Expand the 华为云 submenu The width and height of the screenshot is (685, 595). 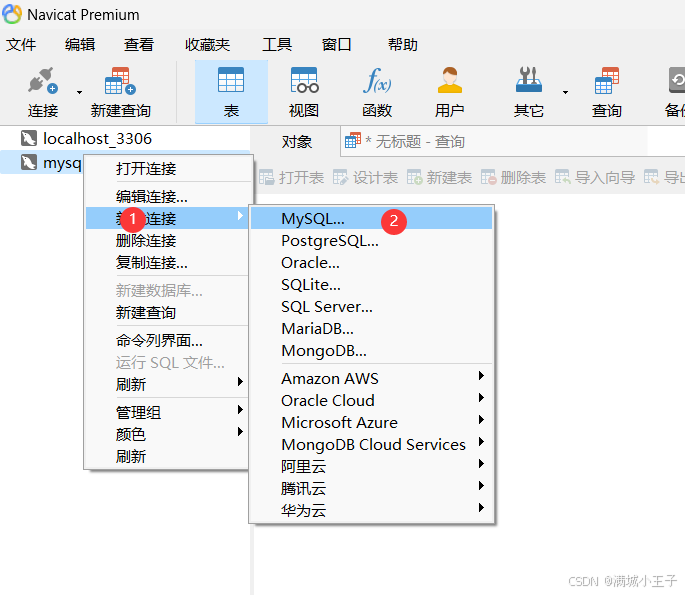(x=371, y=510)
